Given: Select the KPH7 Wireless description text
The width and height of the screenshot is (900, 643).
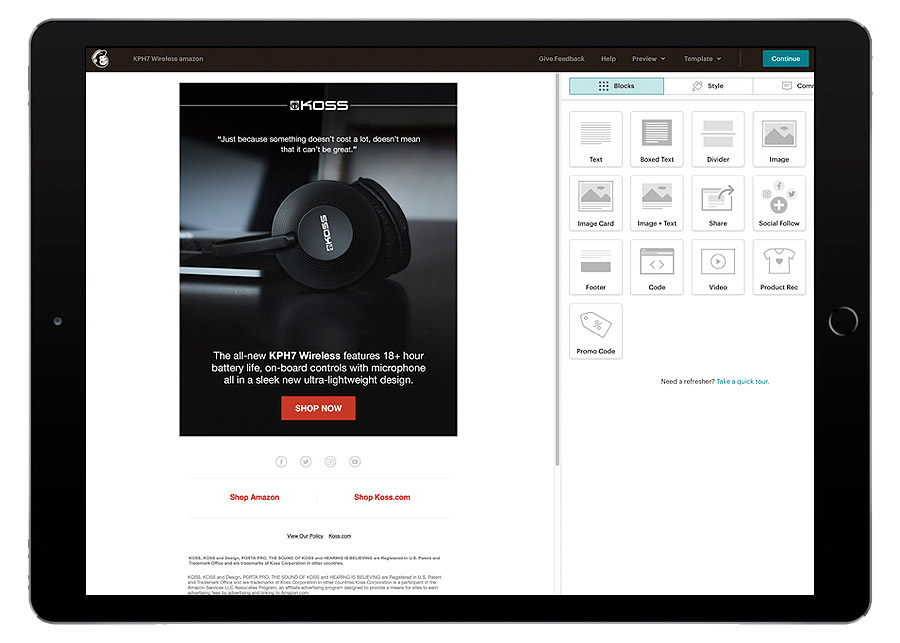Looking at the screenshot, I should point(319,368).
